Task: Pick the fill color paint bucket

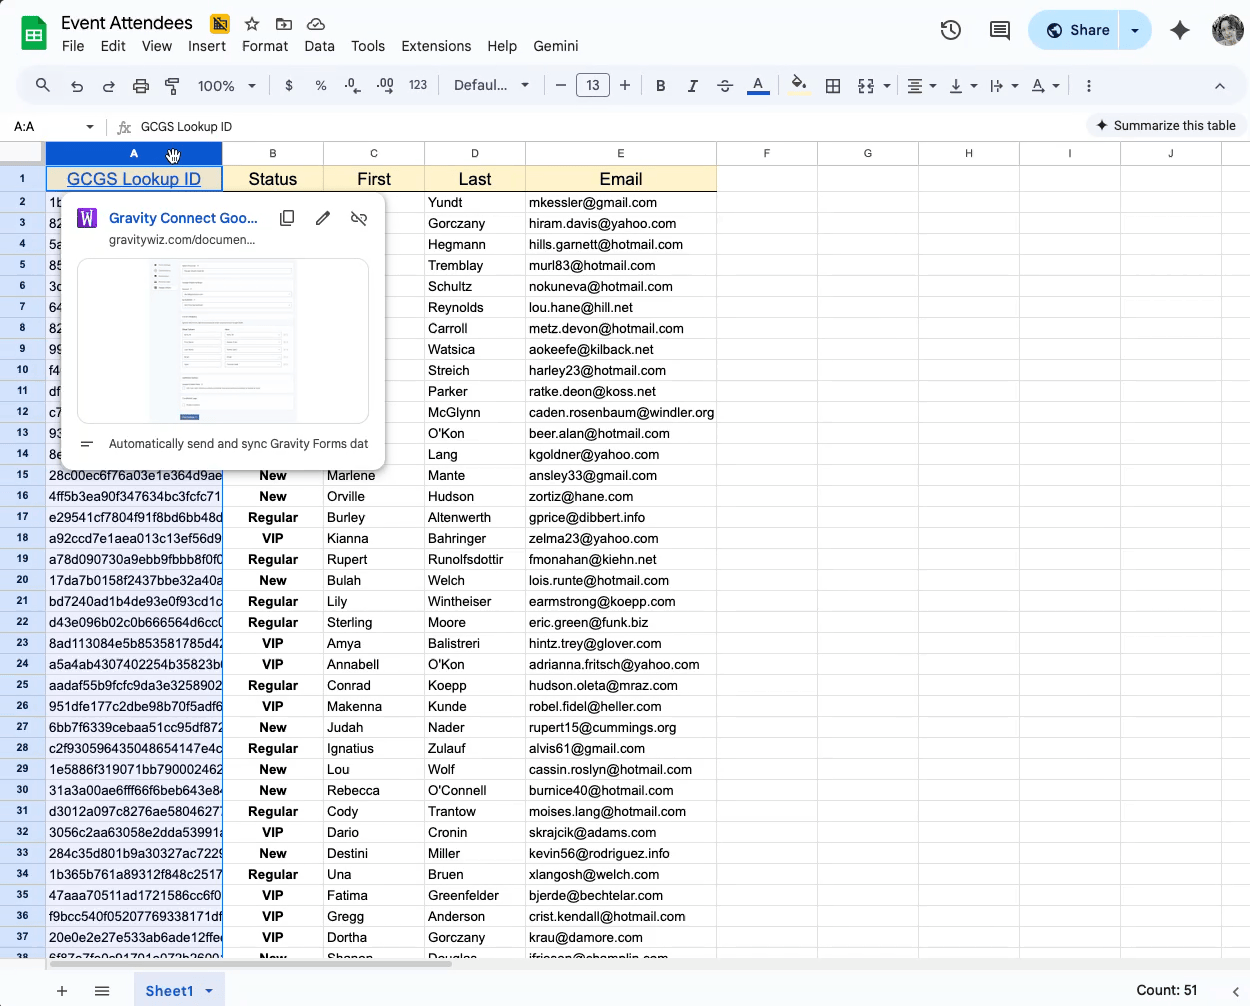Action: (x=798, y=85)
